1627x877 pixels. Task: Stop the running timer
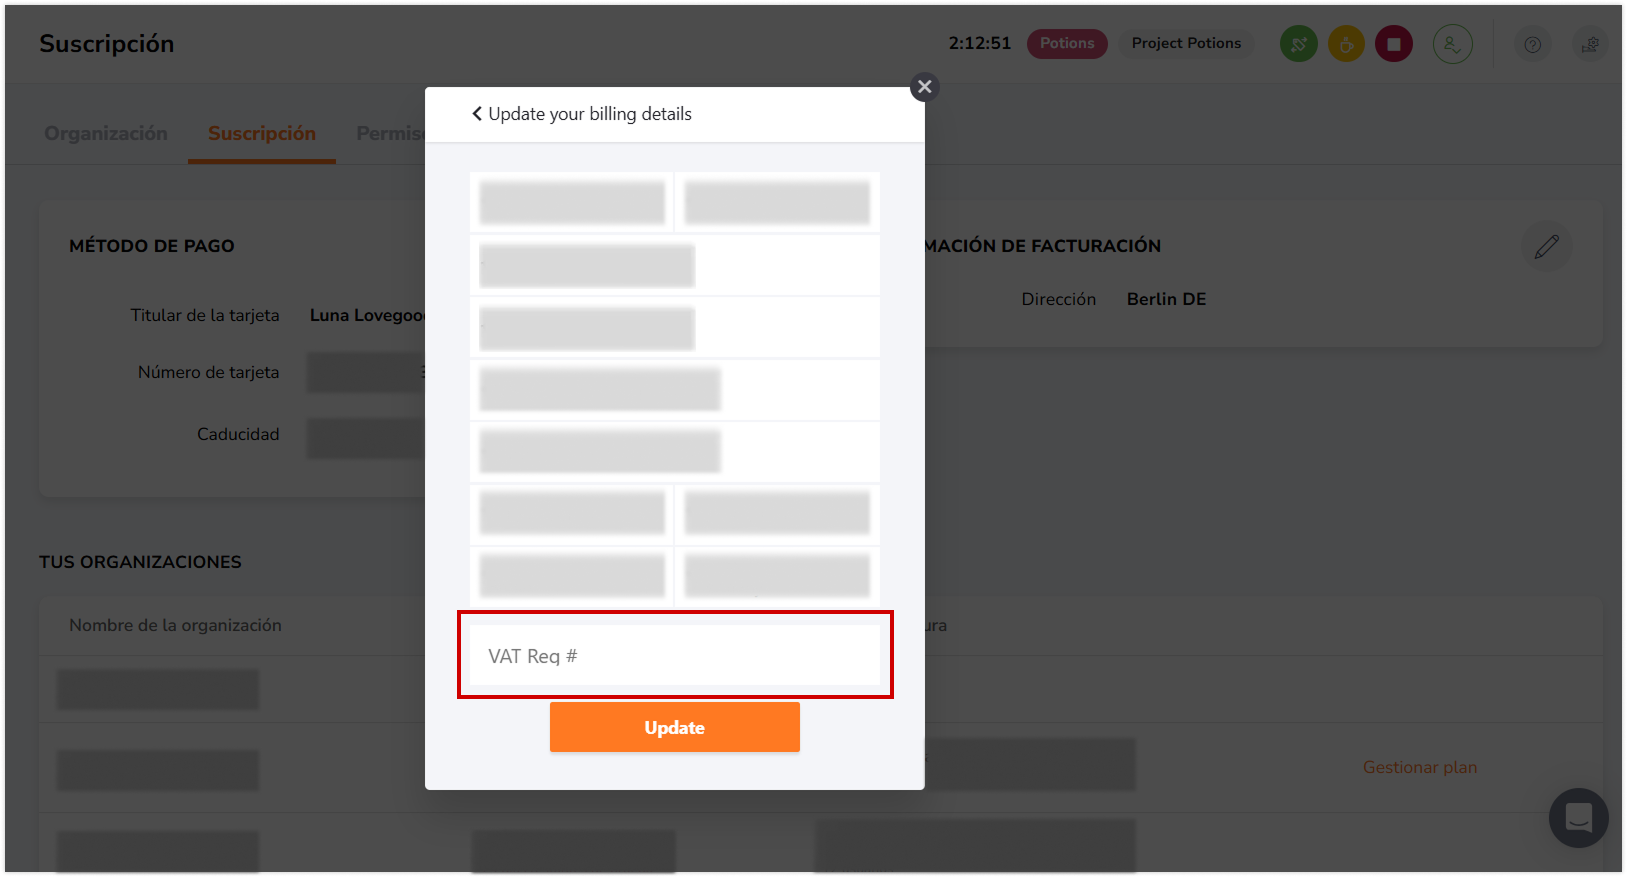(1394, 43)
